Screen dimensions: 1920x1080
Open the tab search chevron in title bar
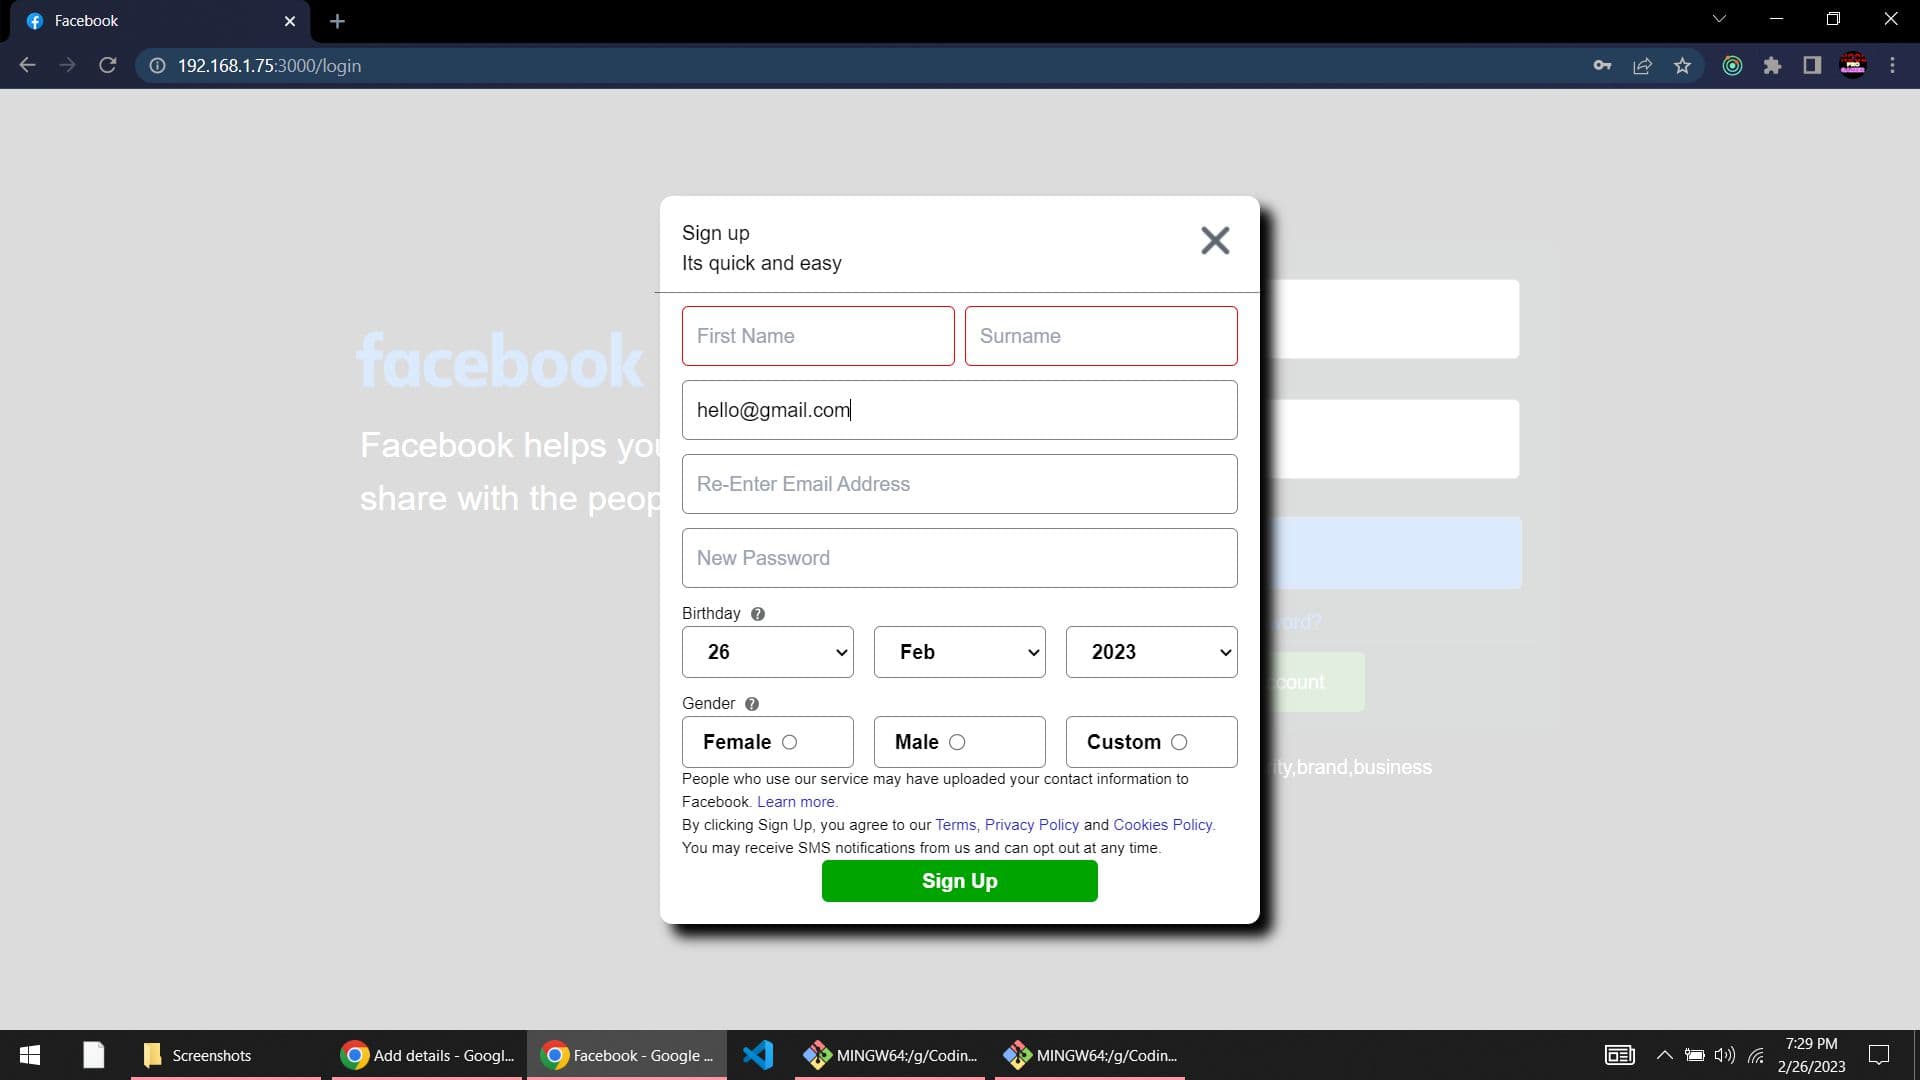coord(1719,18)
